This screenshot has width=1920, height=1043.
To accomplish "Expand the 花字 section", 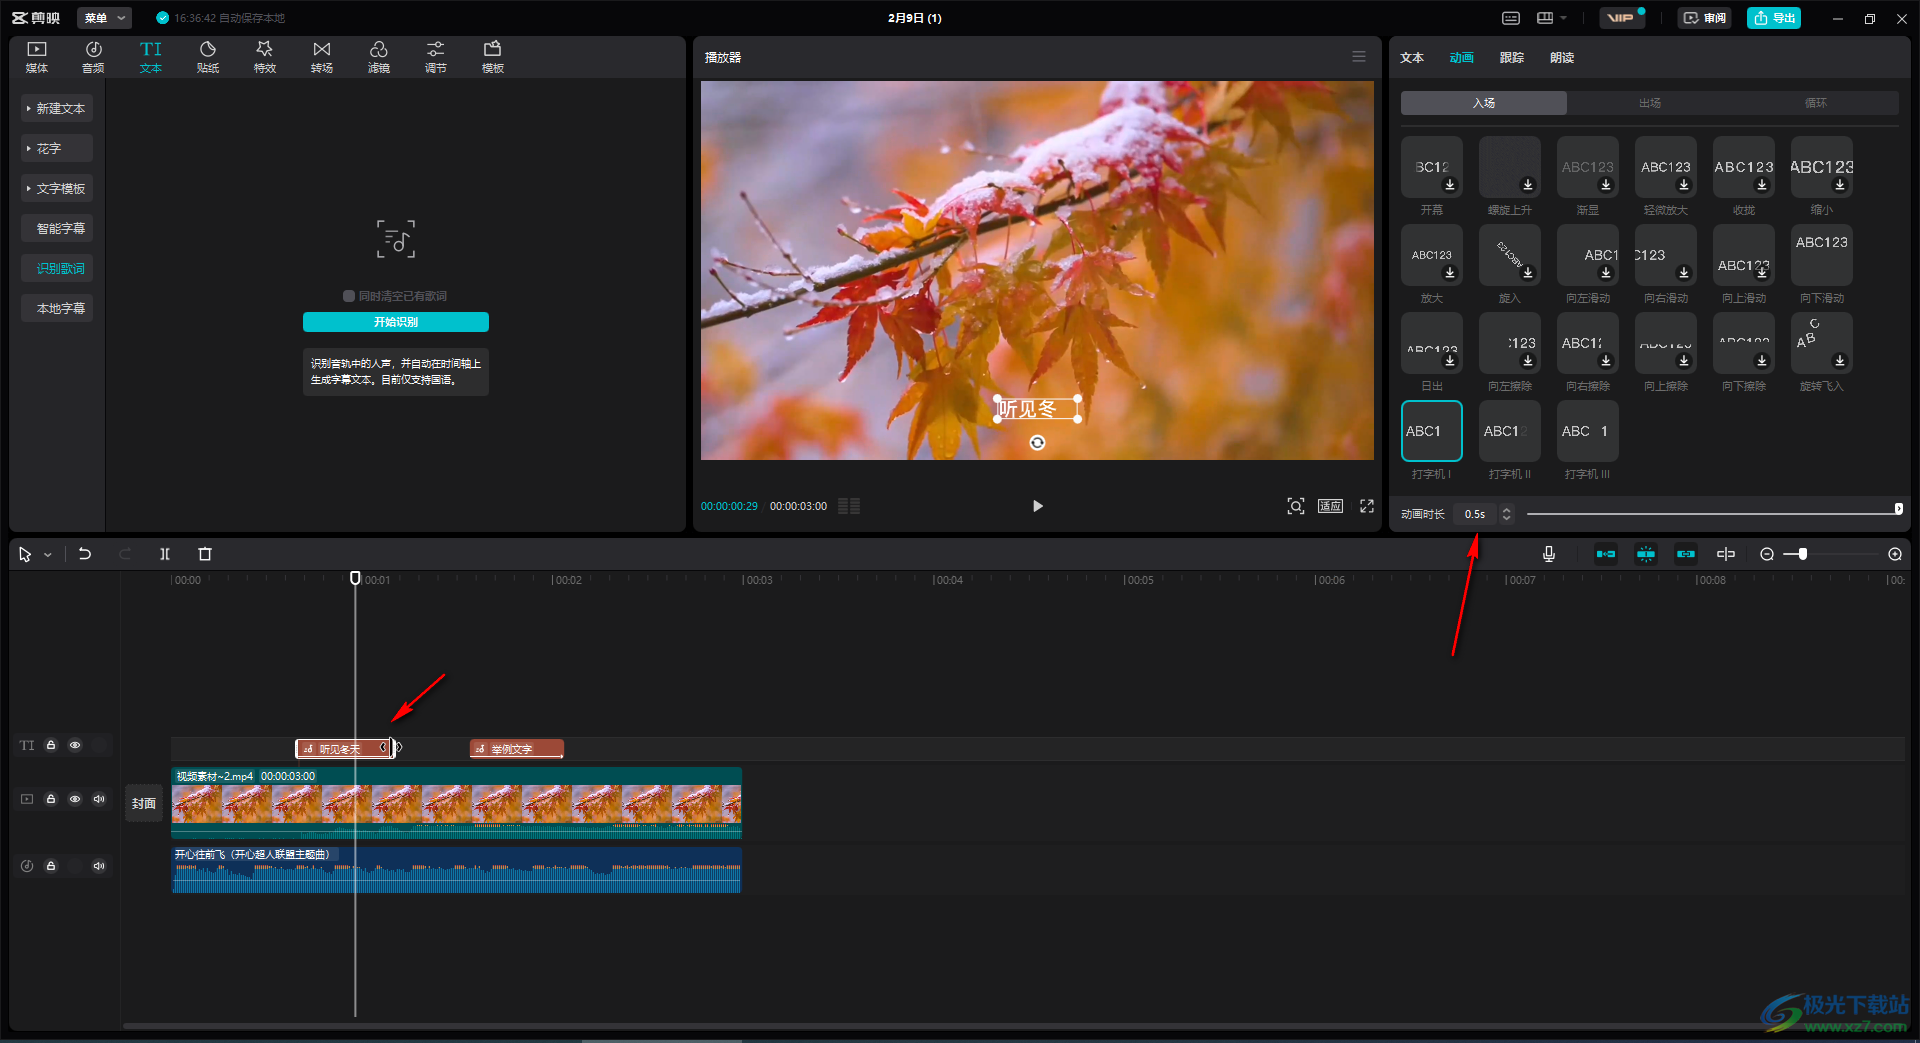I will [57, 148].
